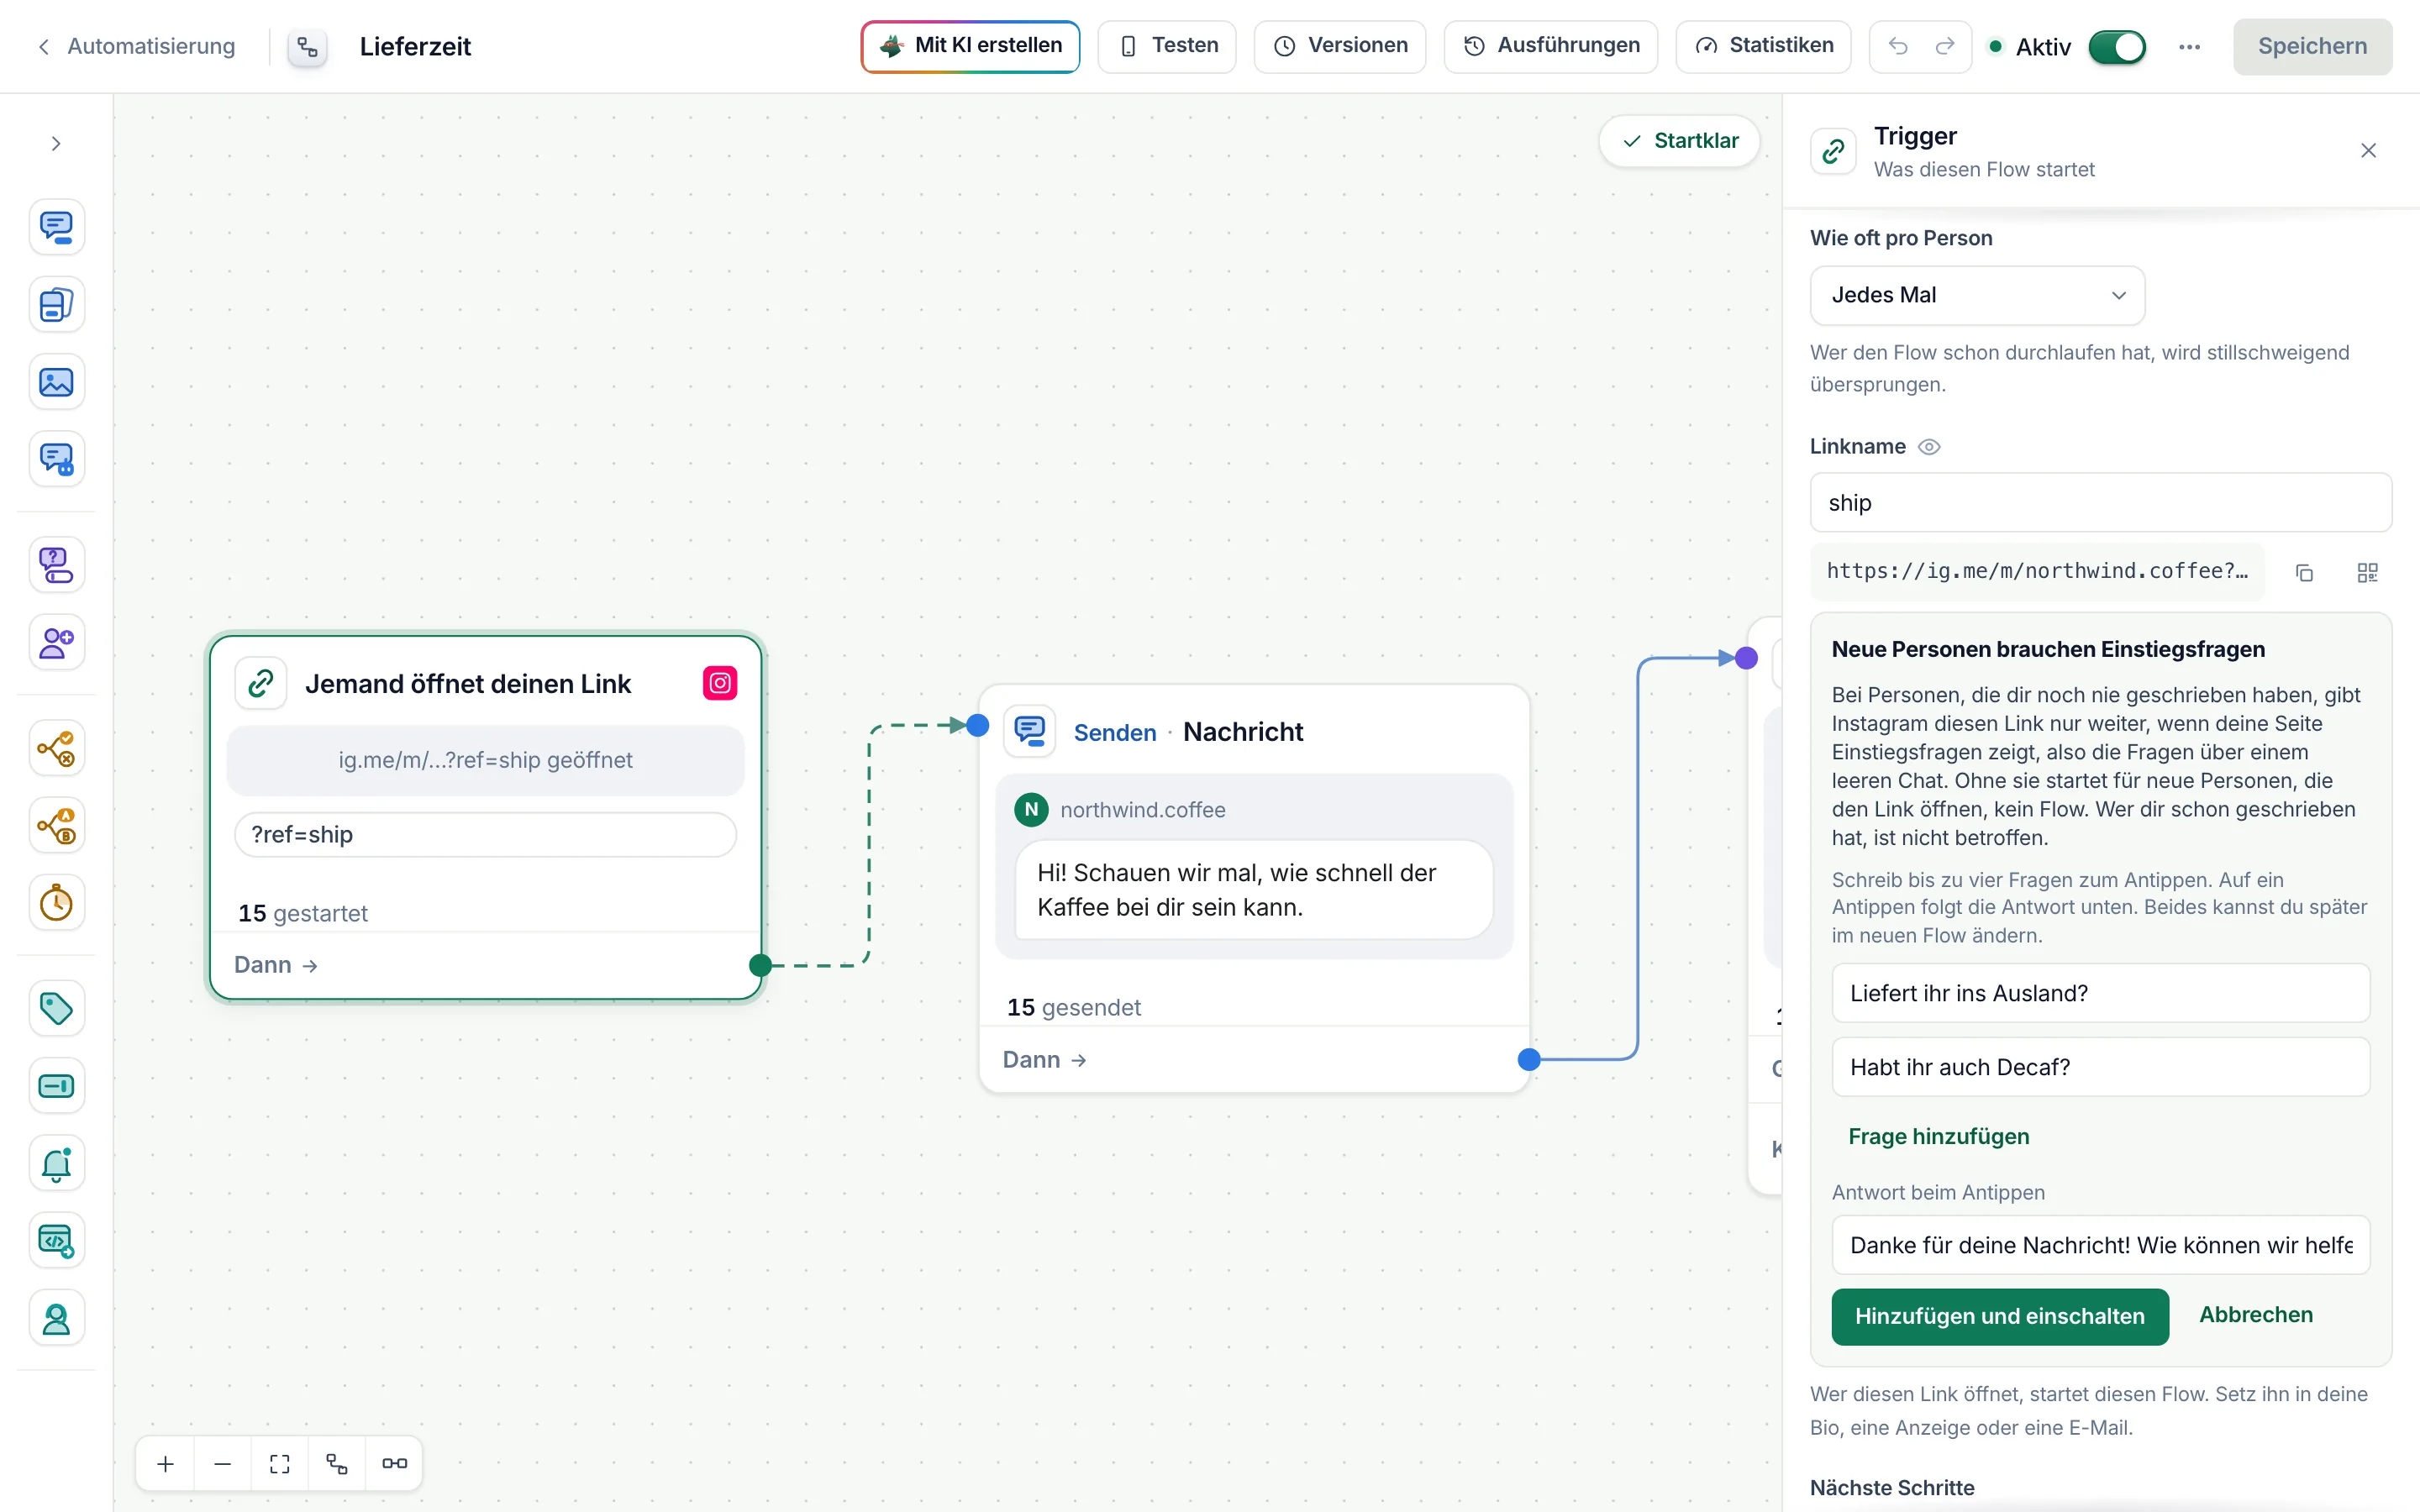Open the Statistiken view
This screenshot has height=1512, width=2420.
pos(1763,46)
